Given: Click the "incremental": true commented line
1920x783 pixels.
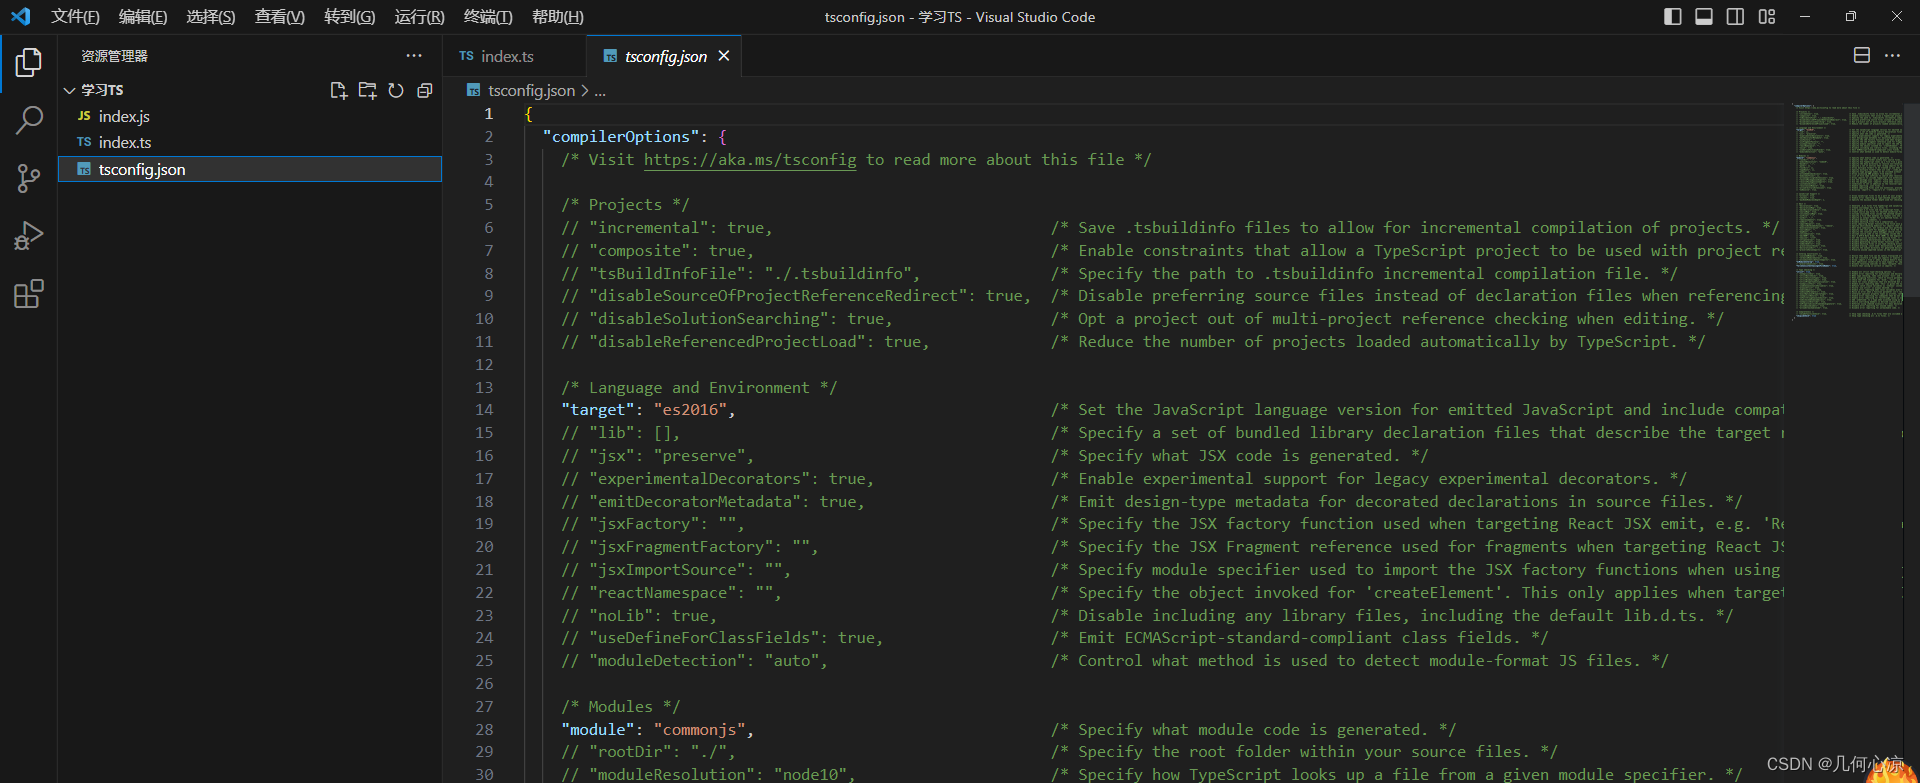Looking at the screenshot, I should pos(667,228).
